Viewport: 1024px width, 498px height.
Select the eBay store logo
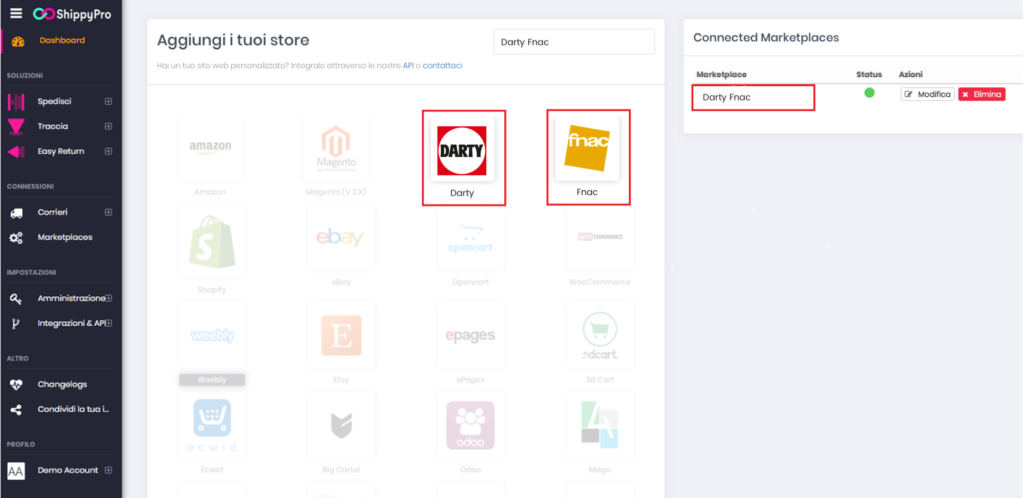341,238
